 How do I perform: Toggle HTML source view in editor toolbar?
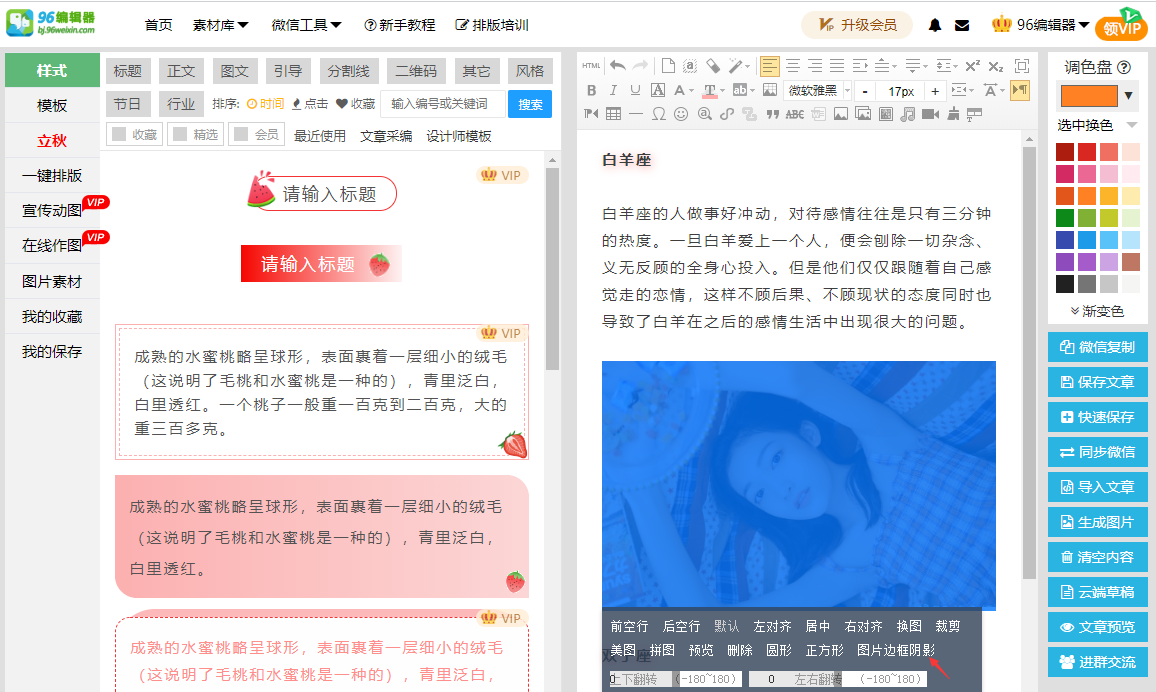click(x=591, y=66)
